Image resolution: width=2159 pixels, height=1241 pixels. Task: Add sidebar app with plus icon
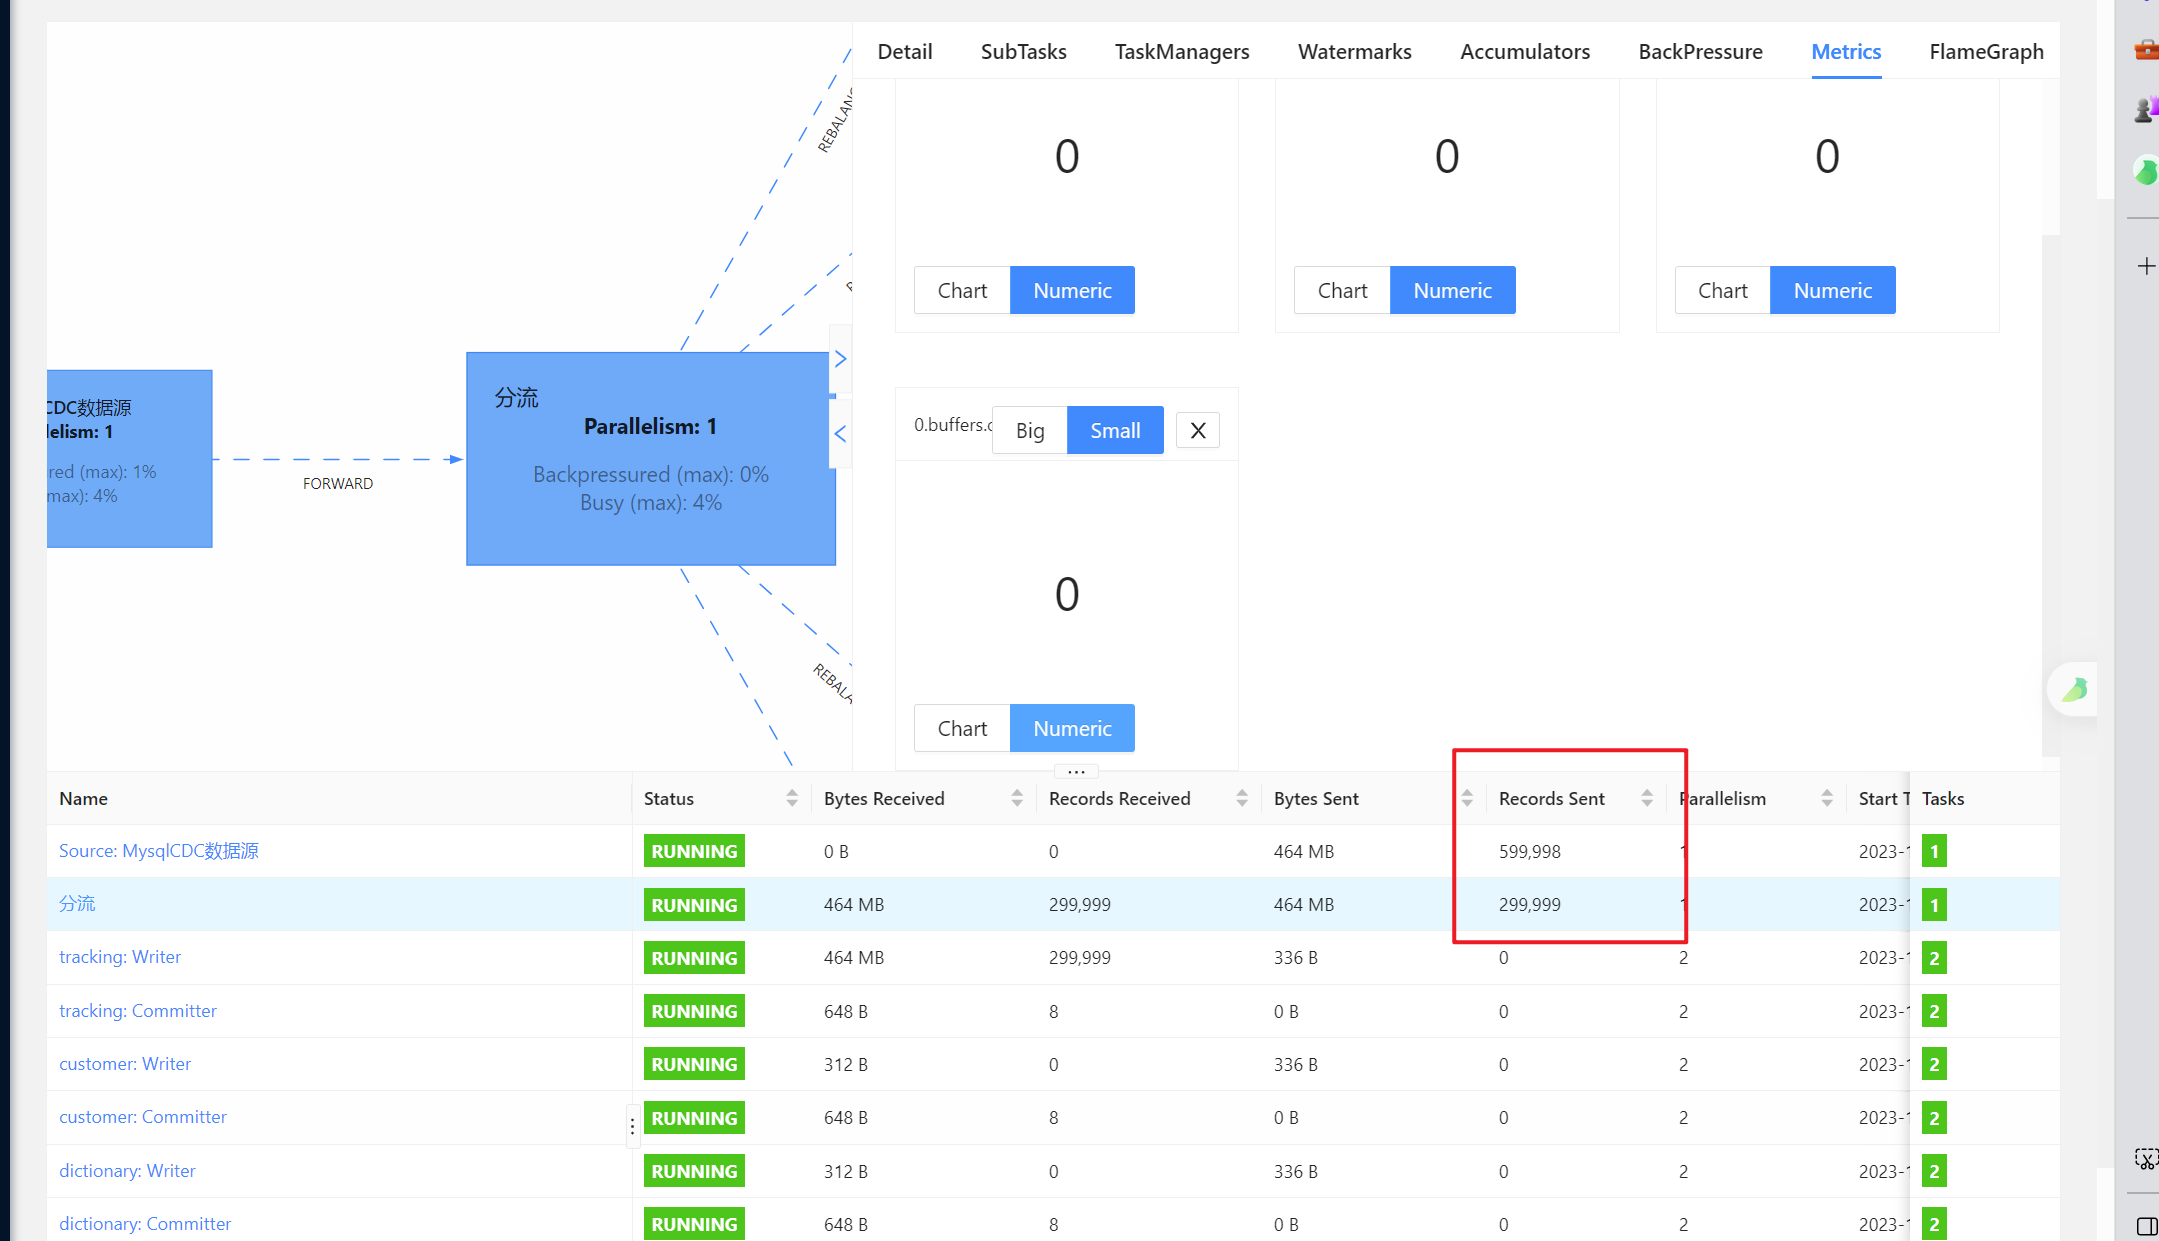(2146, 266)
